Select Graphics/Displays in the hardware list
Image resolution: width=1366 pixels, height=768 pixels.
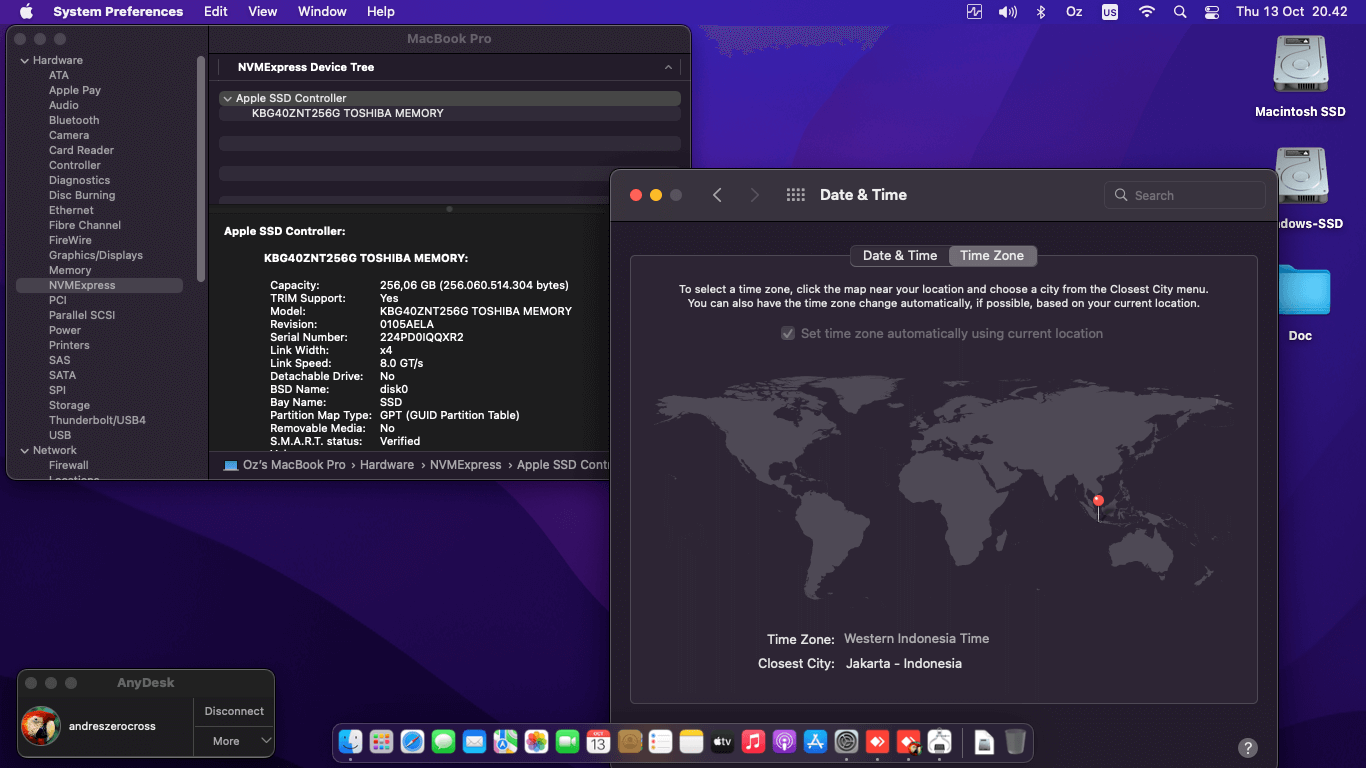pos(96,255)
